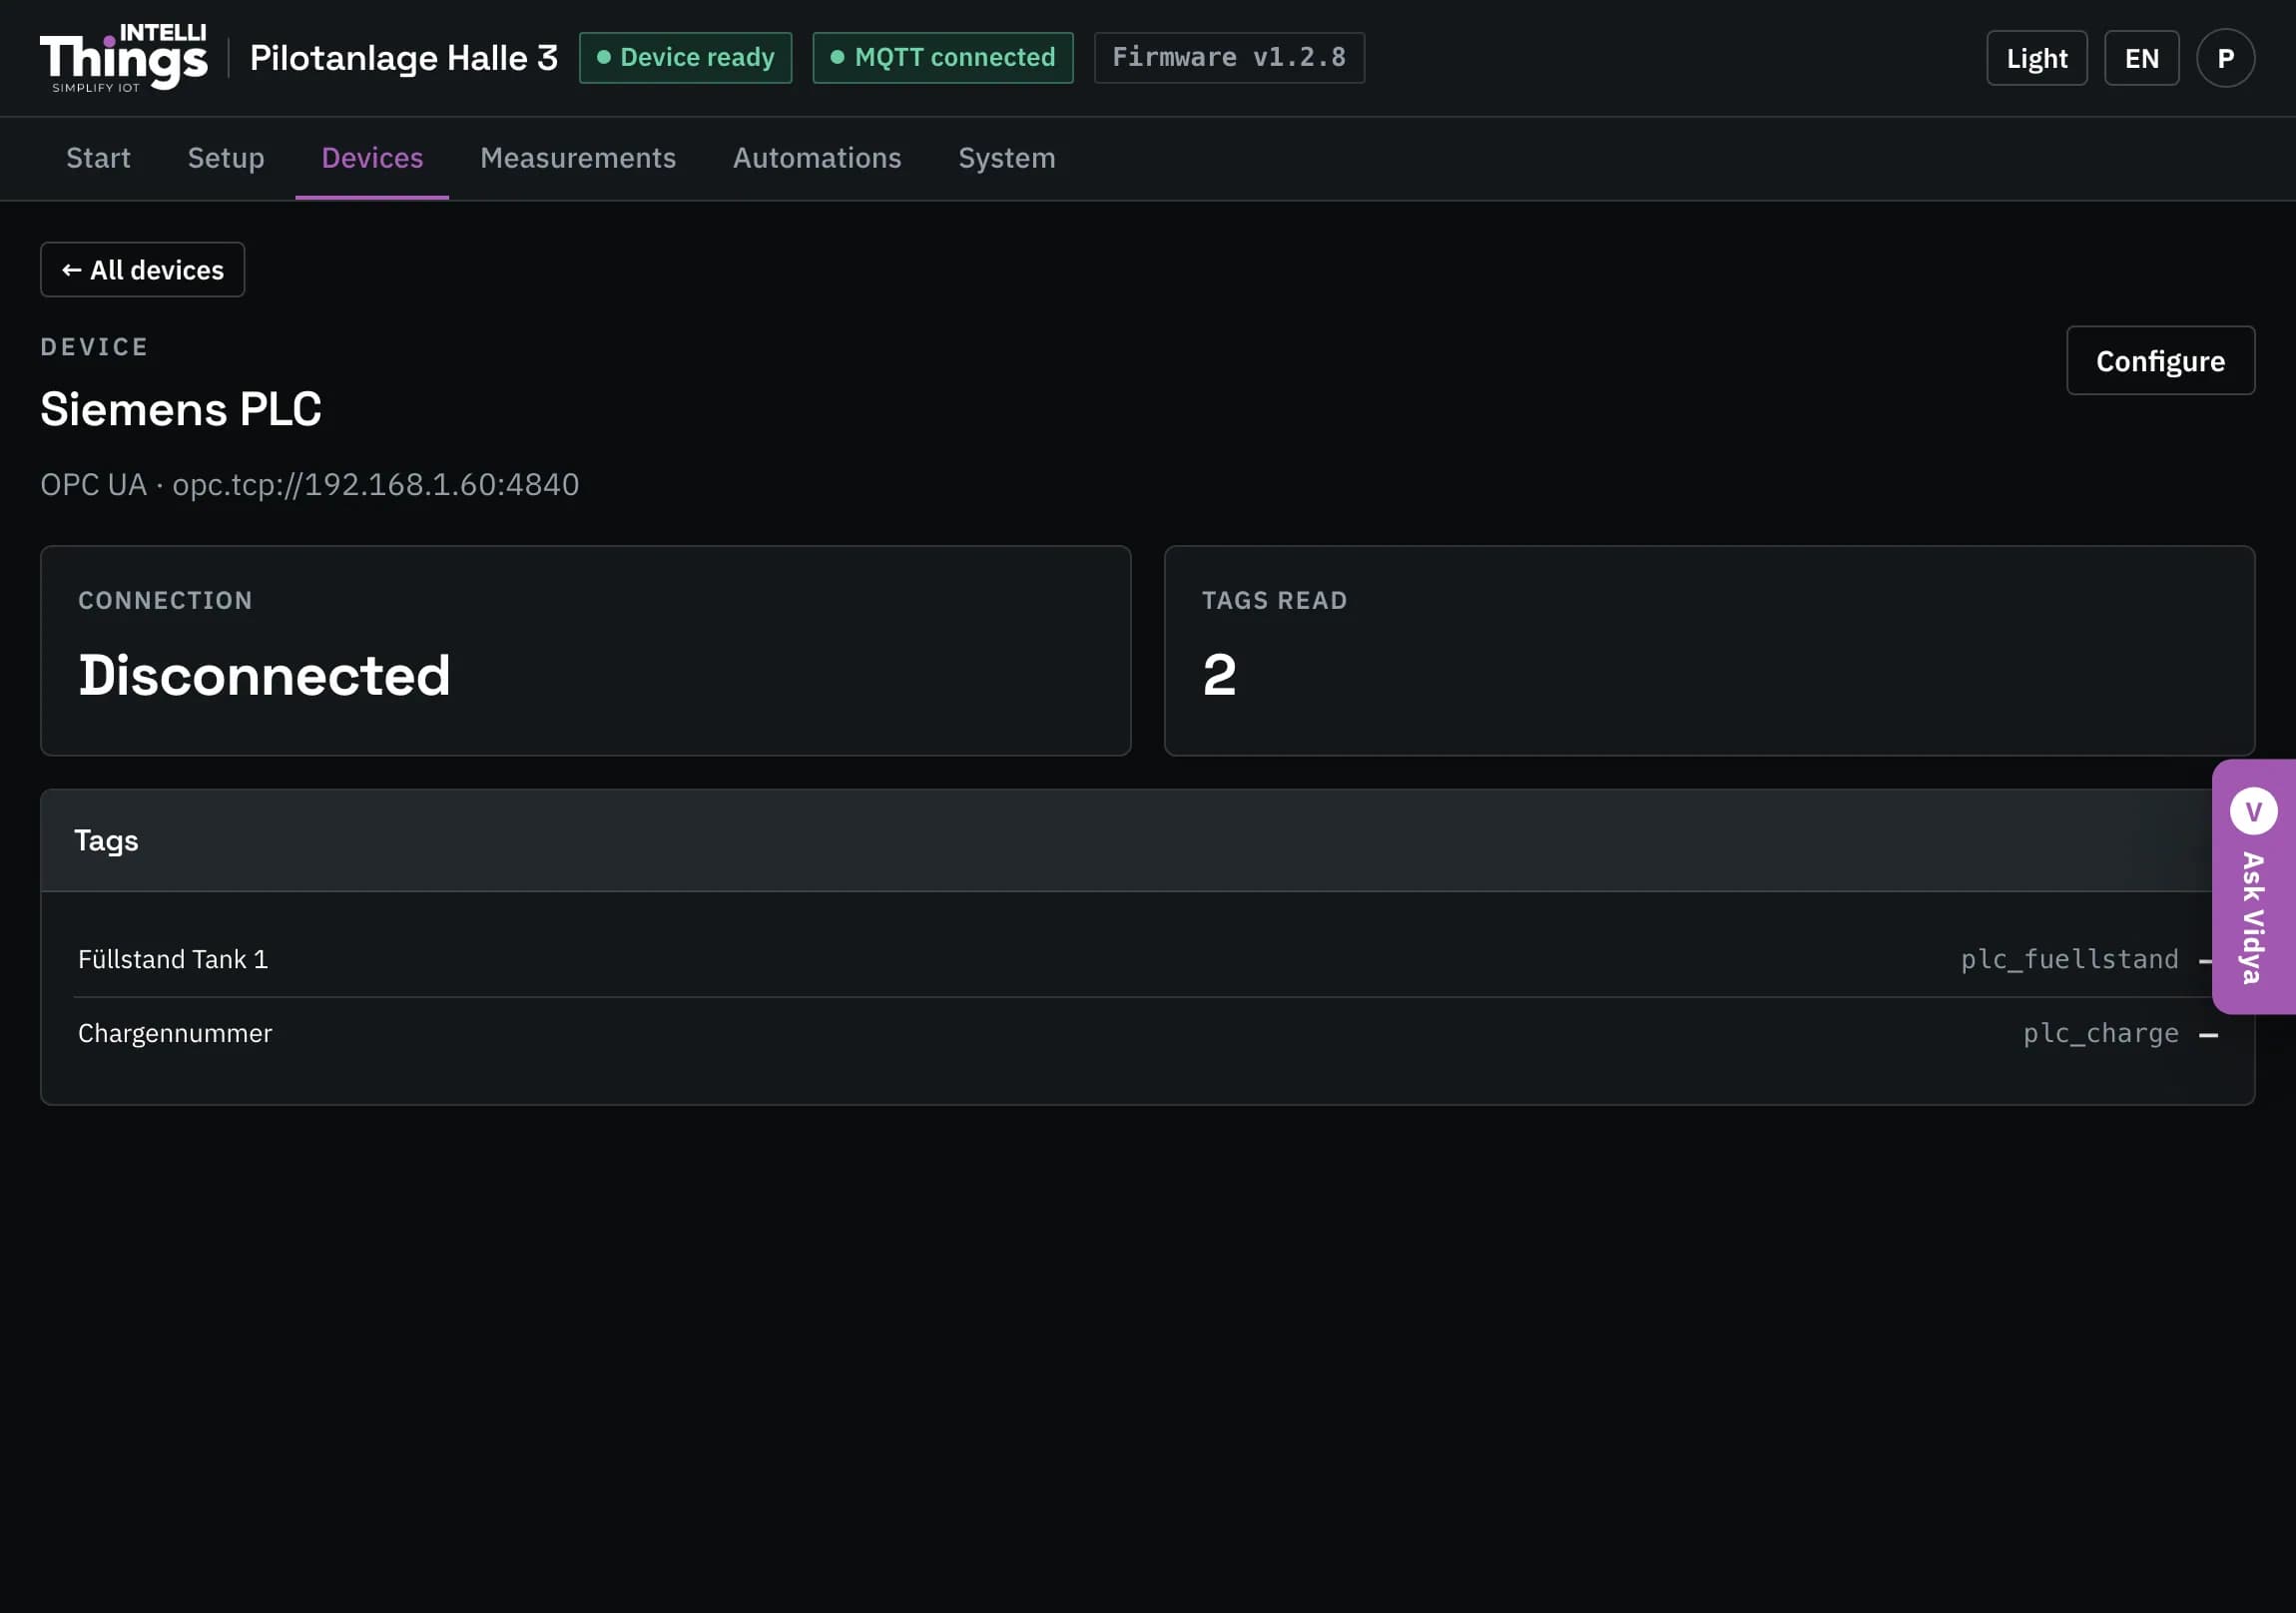Click the MQTT connected status badge
The image size is (2296, 1613).
[942, 58]
